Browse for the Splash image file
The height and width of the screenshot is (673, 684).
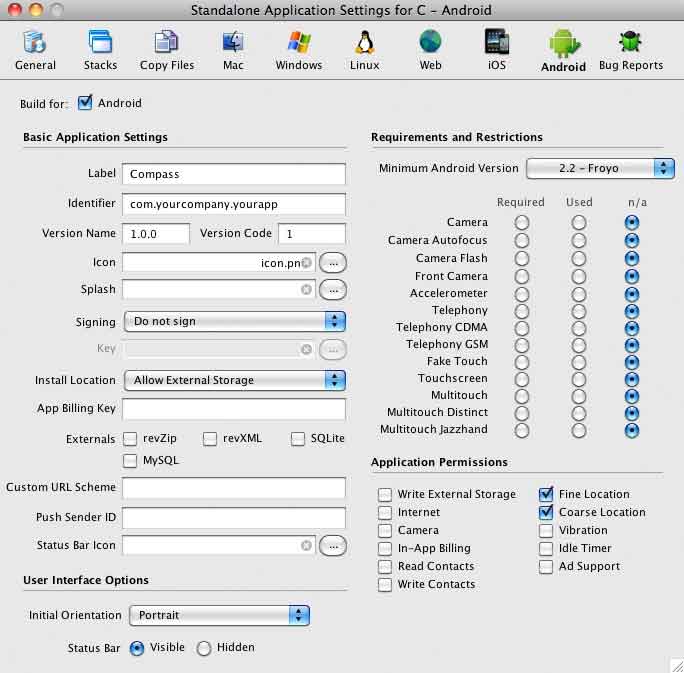[x=333, y=289]
